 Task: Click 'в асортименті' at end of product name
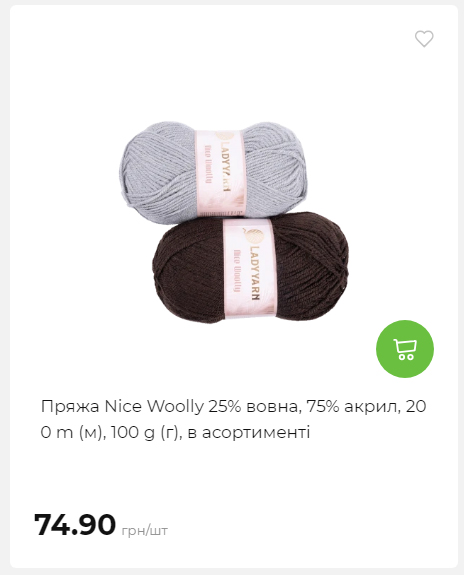tap(249, 432)
